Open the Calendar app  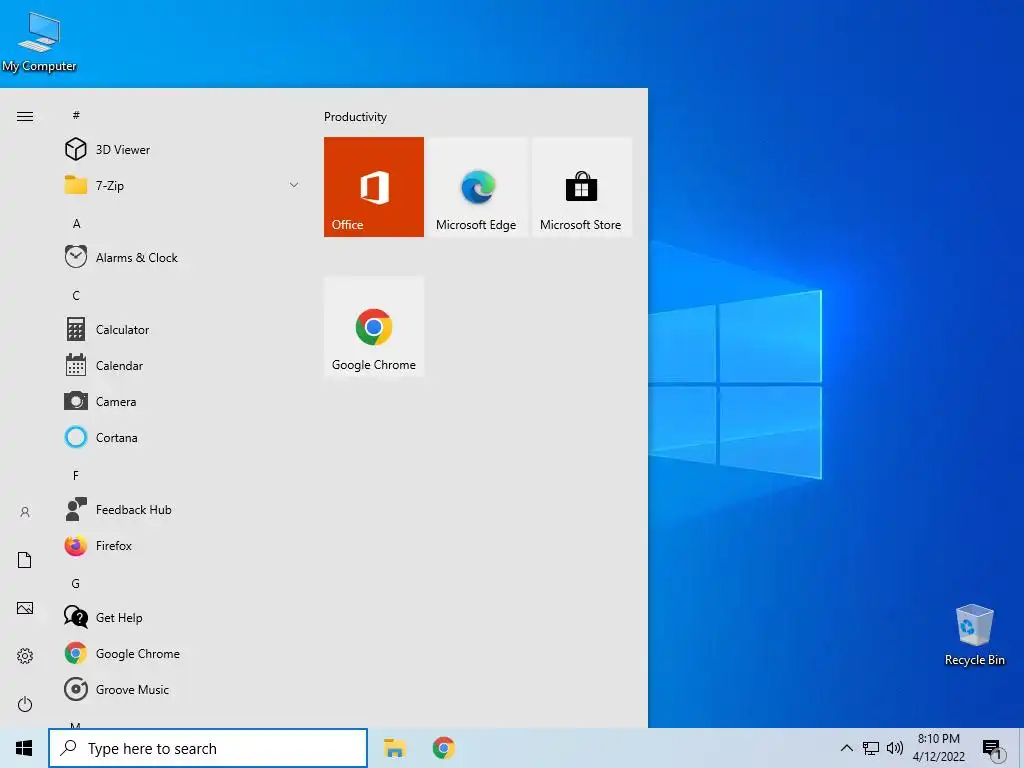click(180, 365)
